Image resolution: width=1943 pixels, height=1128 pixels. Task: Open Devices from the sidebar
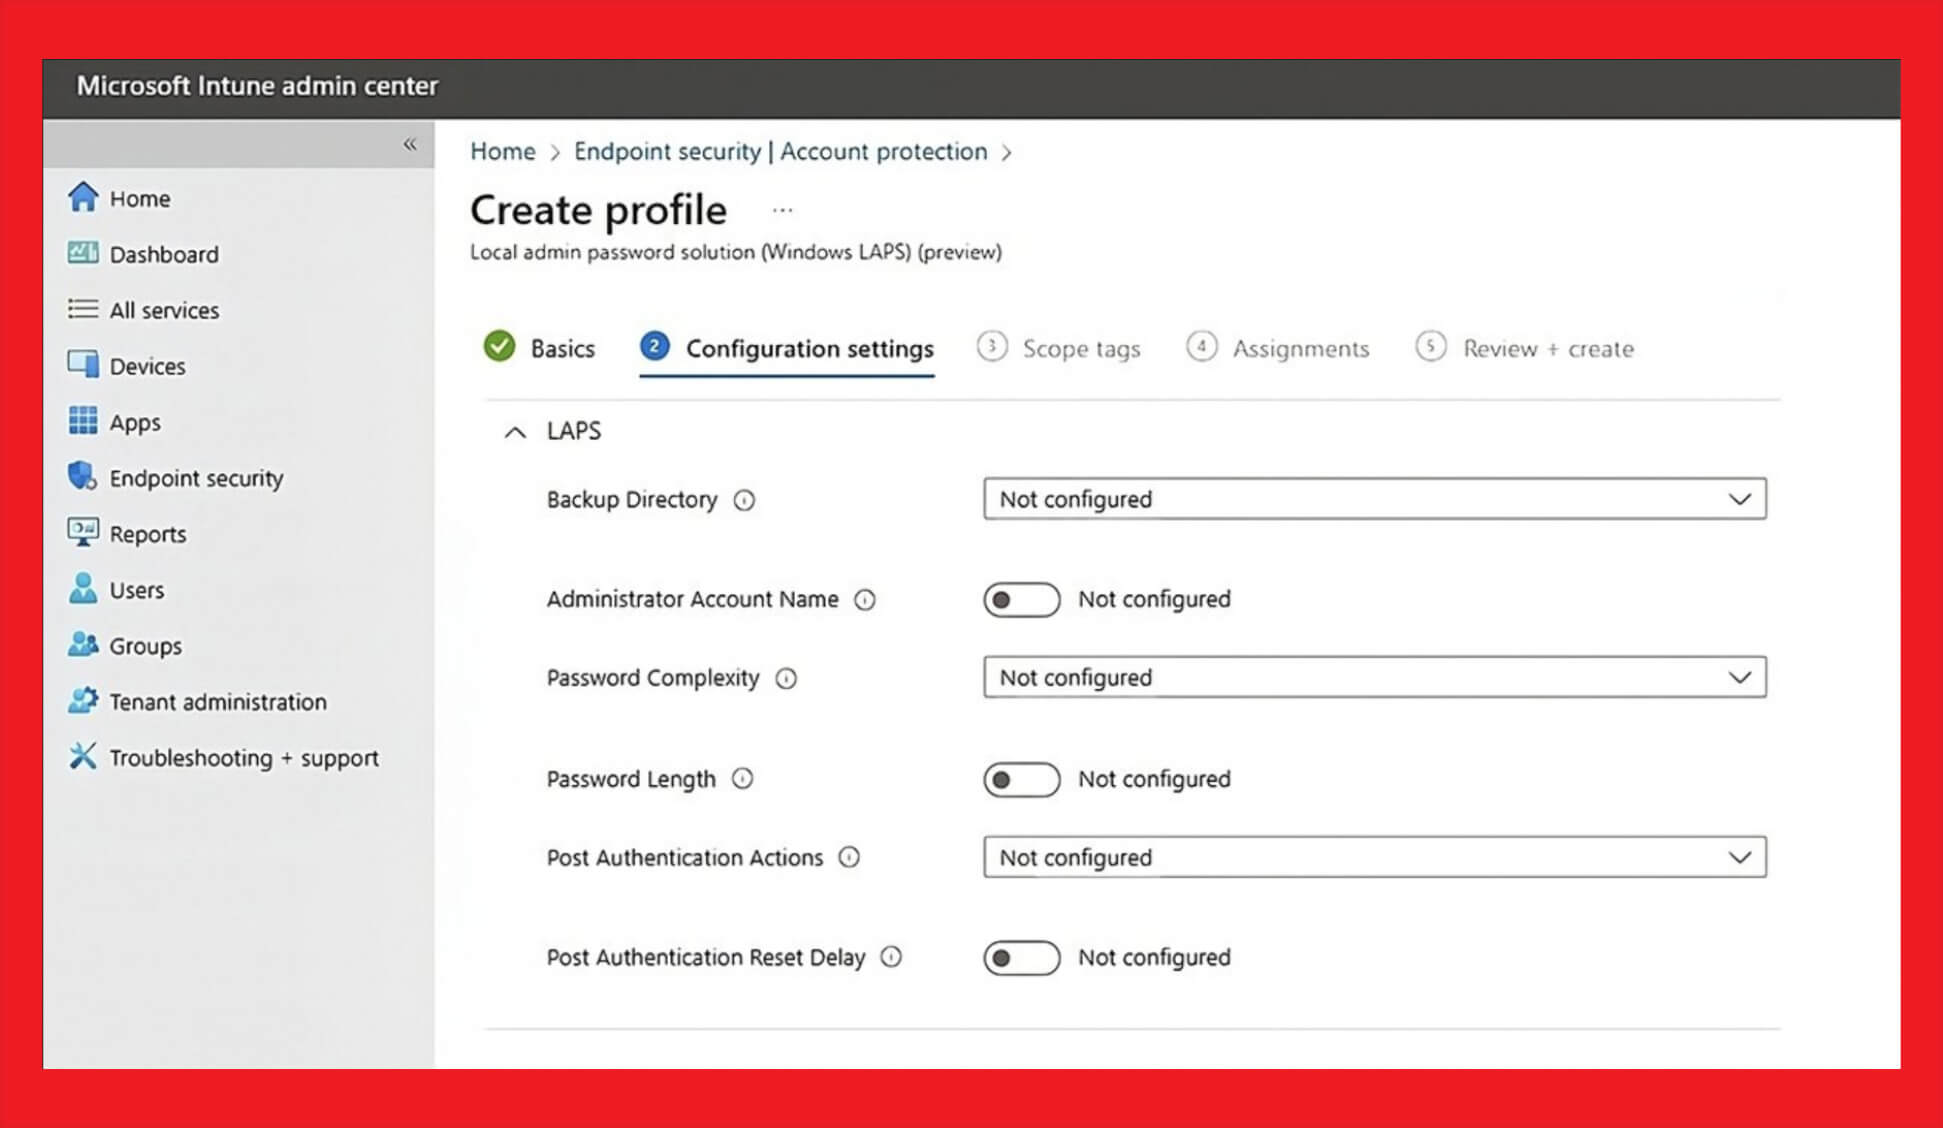click(x=147, y=366)
